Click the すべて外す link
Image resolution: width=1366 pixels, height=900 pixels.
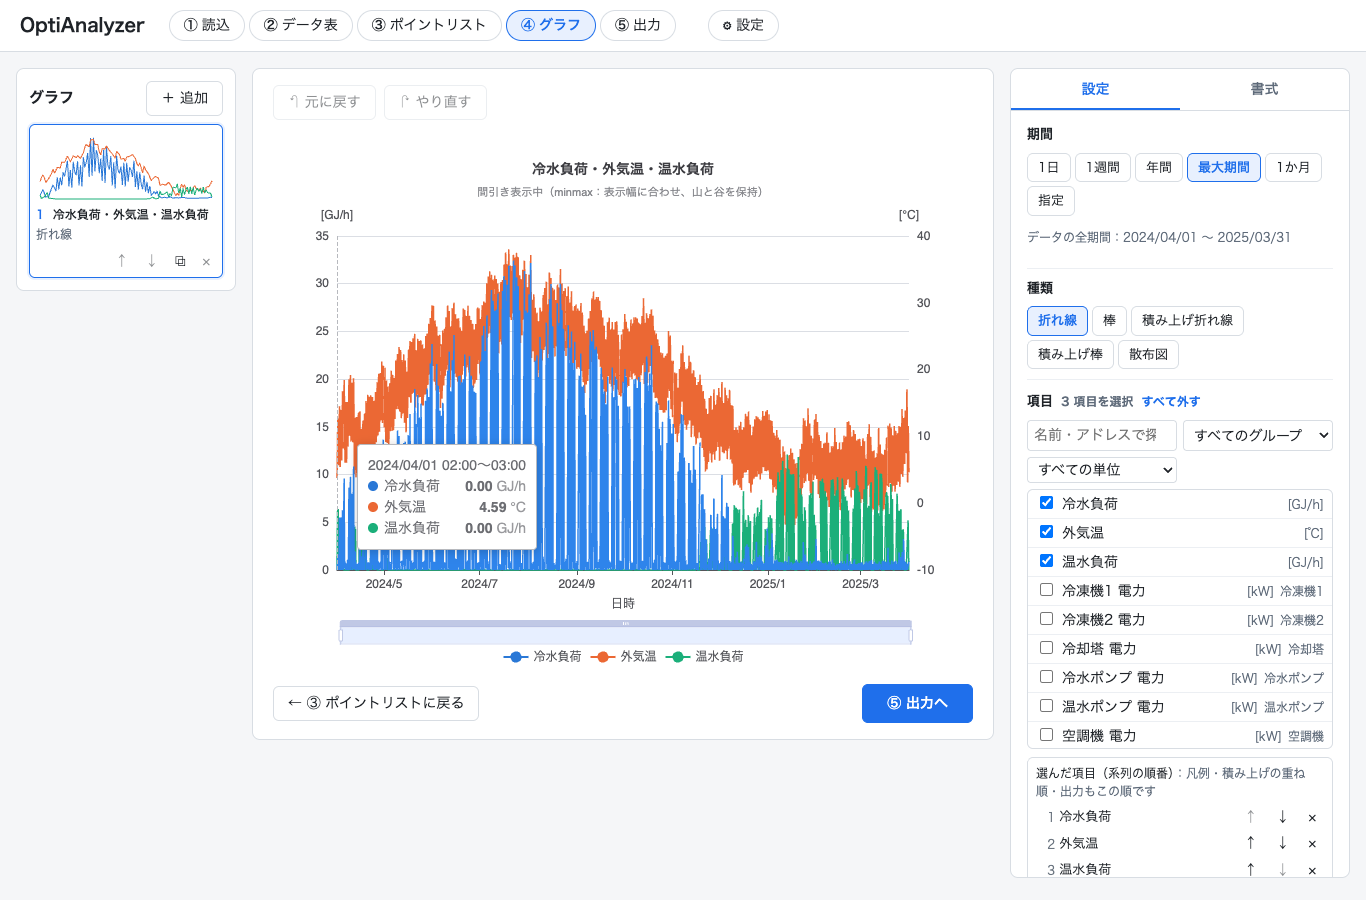pos(1171,402)
